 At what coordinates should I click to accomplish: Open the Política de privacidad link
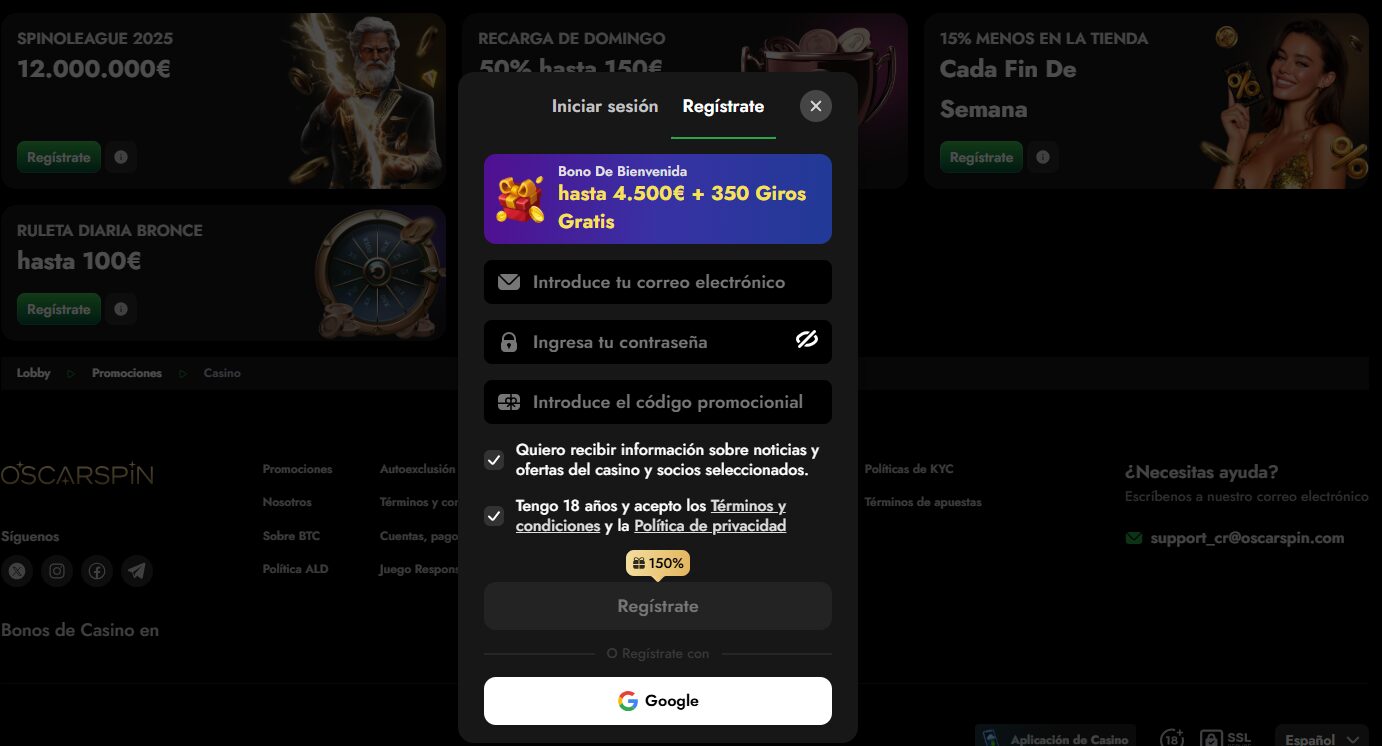(710, 526)
